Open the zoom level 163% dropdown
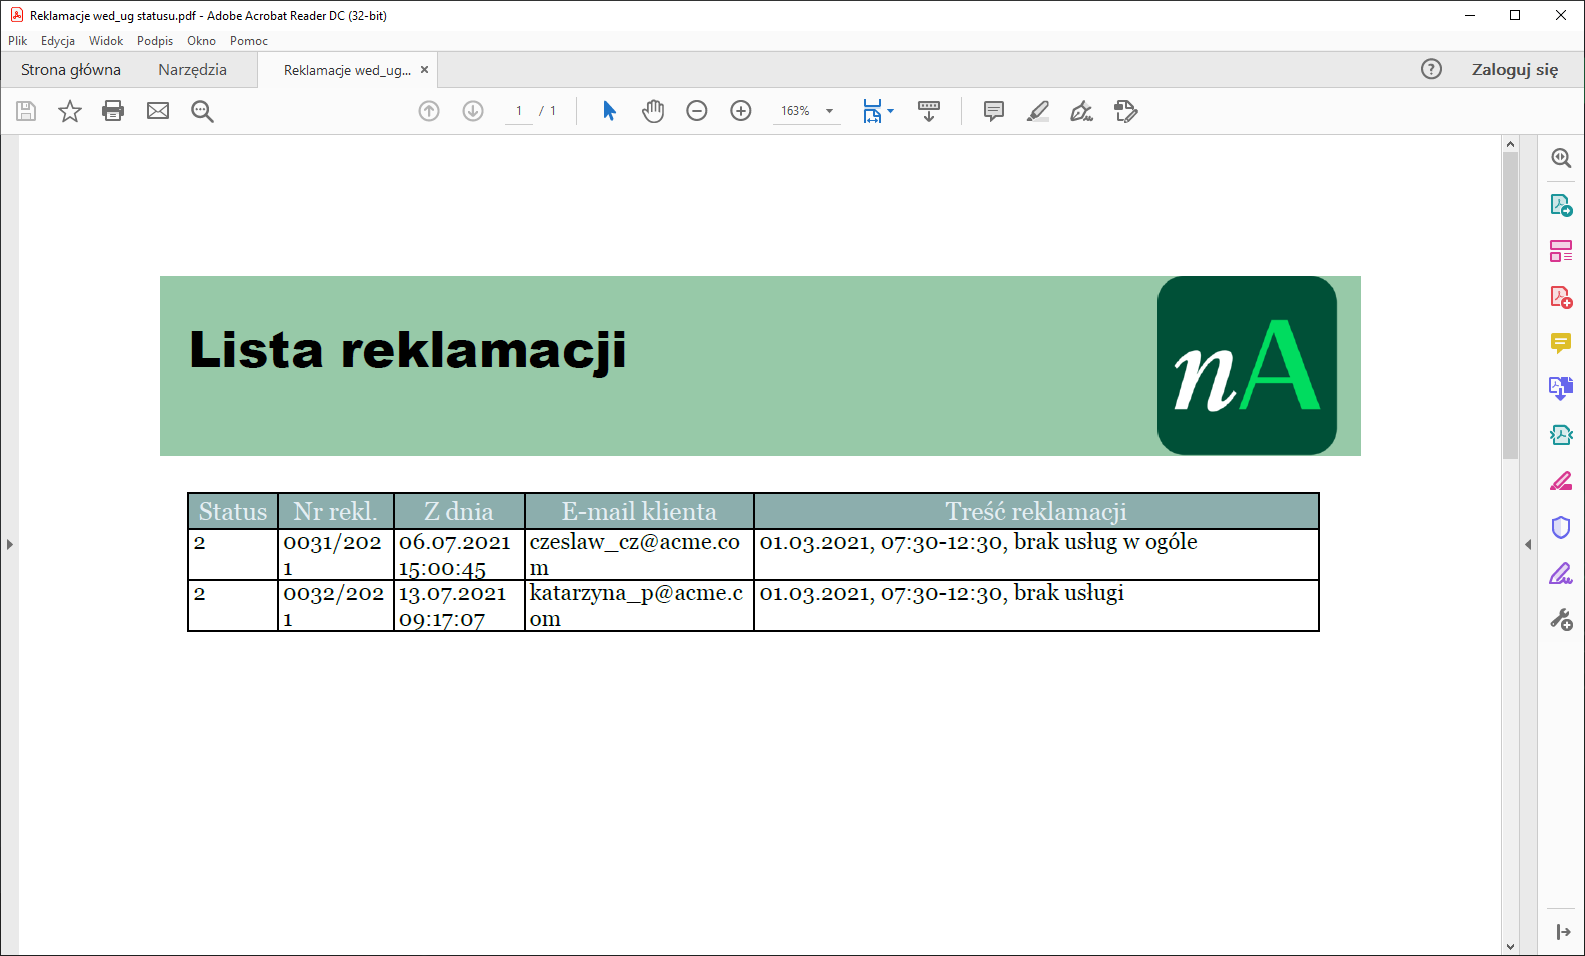 click(x=829, y=111)
